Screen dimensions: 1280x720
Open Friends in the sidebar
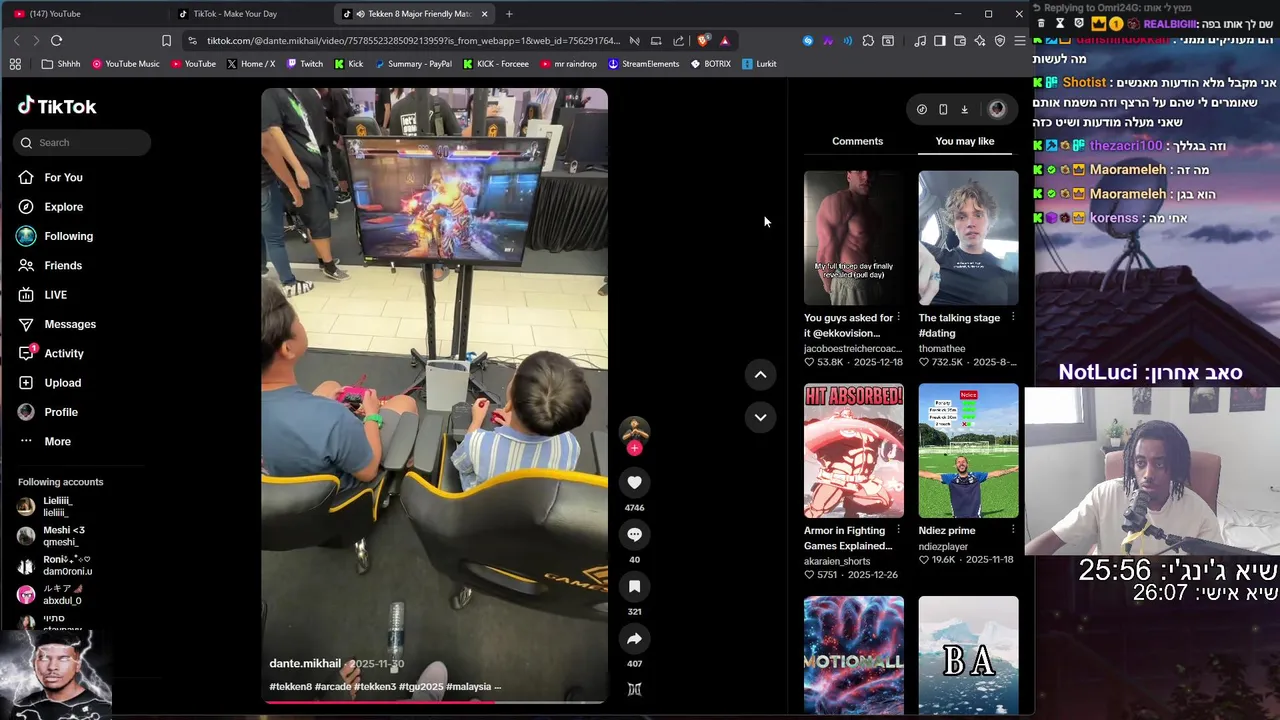point(63,265)
